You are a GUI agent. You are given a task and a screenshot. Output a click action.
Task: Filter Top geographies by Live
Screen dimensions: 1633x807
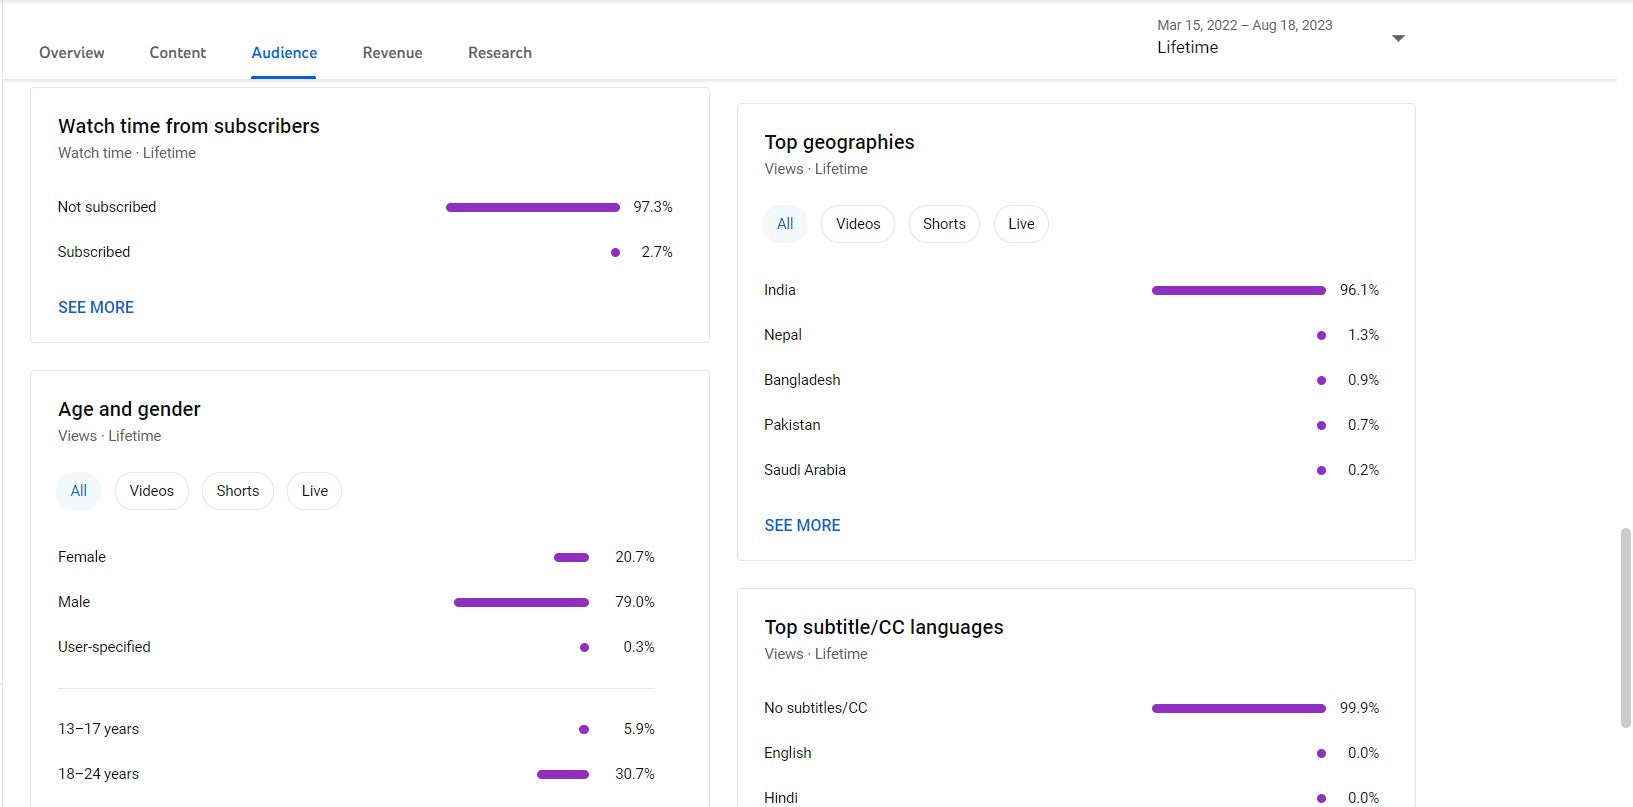pos(1020,224)
